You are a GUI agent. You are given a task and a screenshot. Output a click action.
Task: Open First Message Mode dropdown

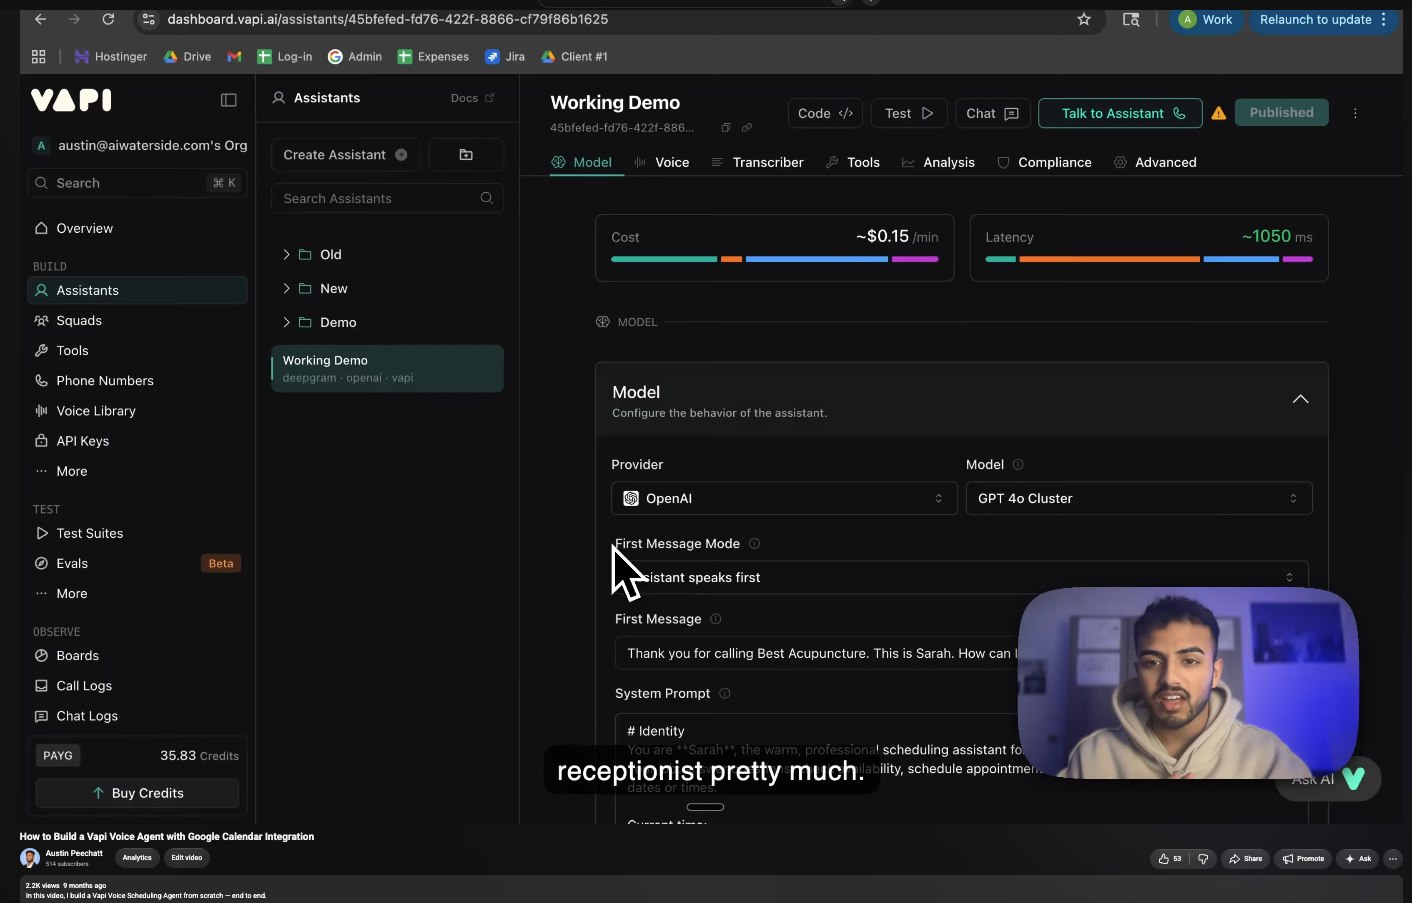click(960, 577)
